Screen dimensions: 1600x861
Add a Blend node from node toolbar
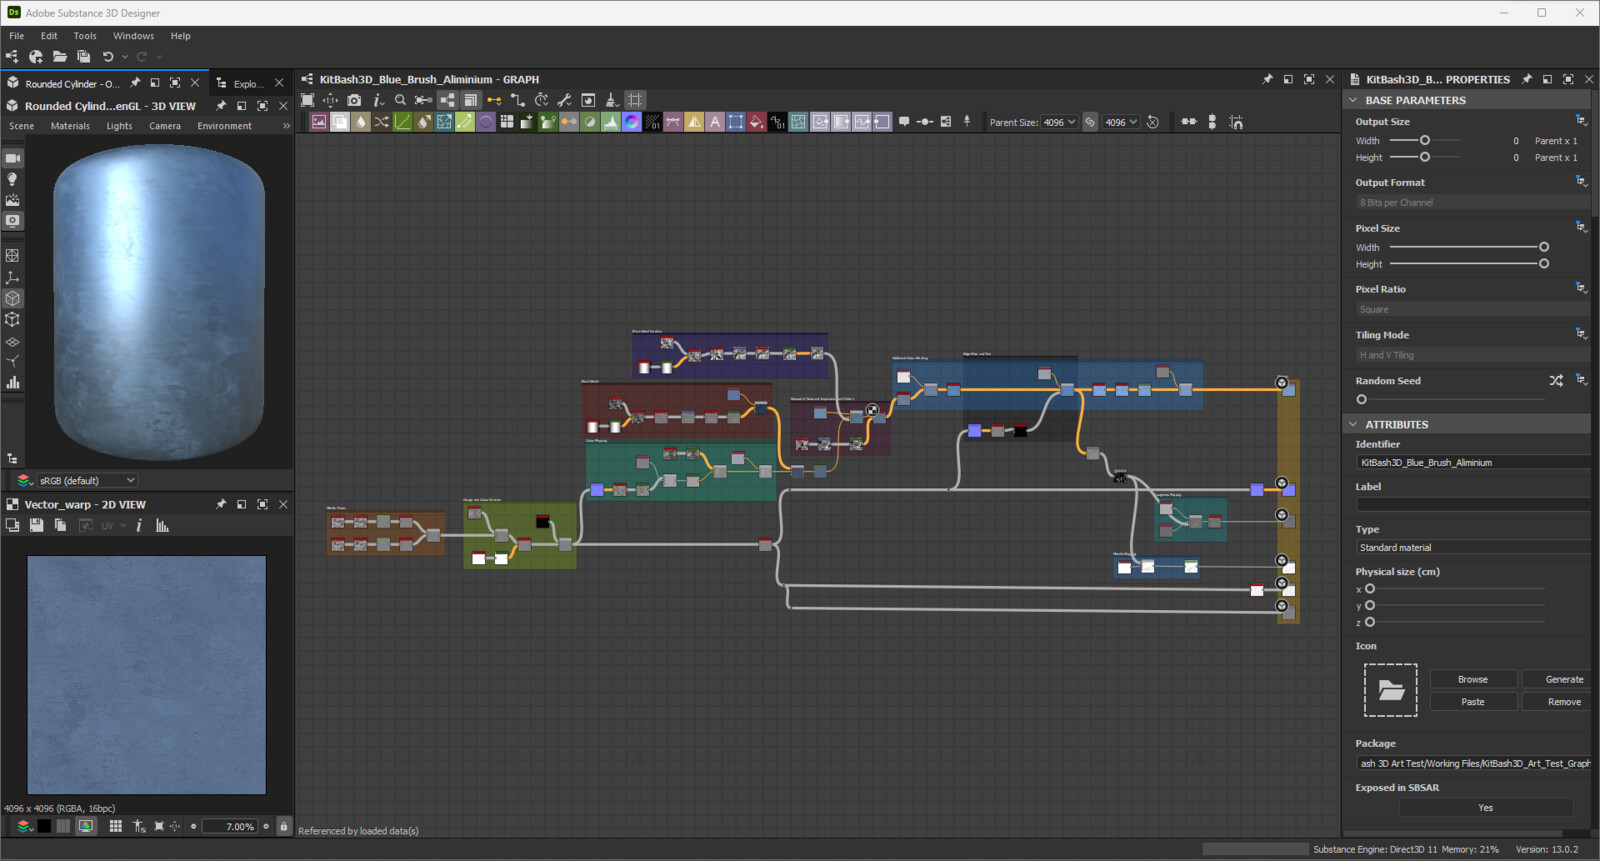(340, 122)
